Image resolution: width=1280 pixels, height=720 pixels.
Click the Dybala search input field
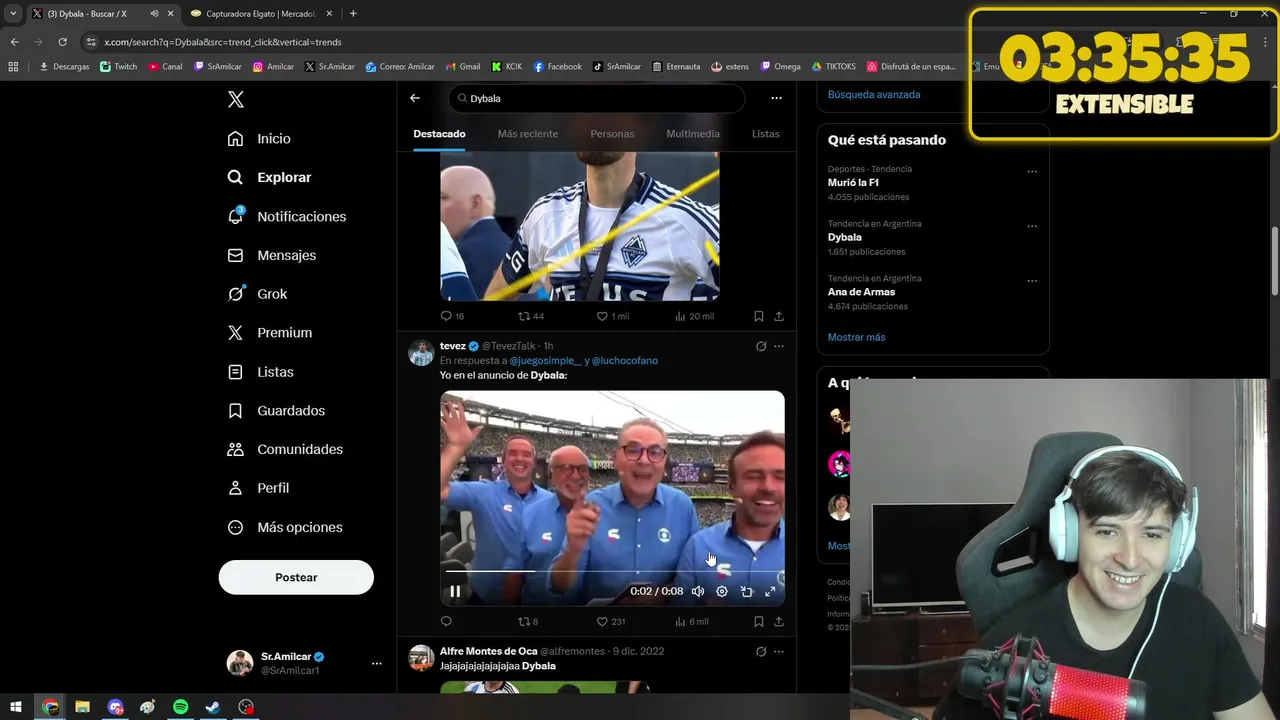[597, 98]
